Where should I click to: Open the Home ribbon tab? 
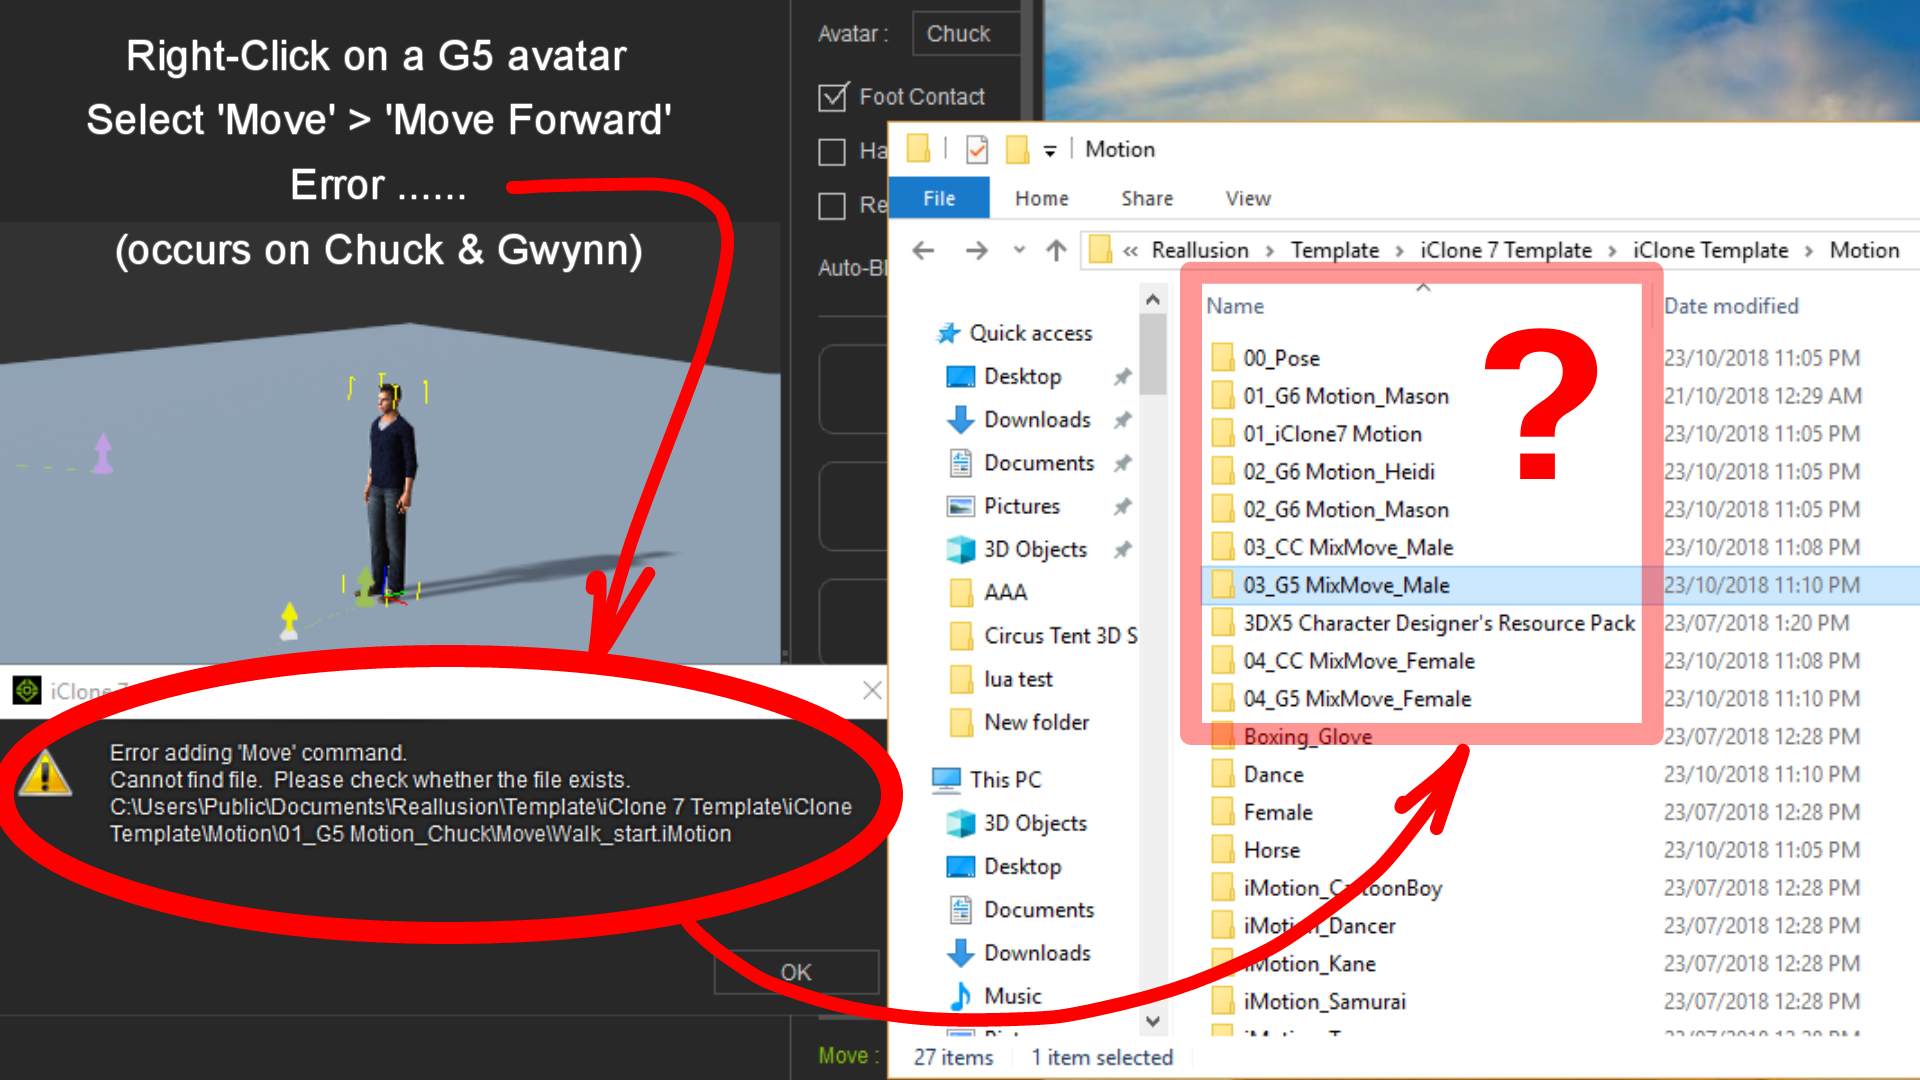1042,198
